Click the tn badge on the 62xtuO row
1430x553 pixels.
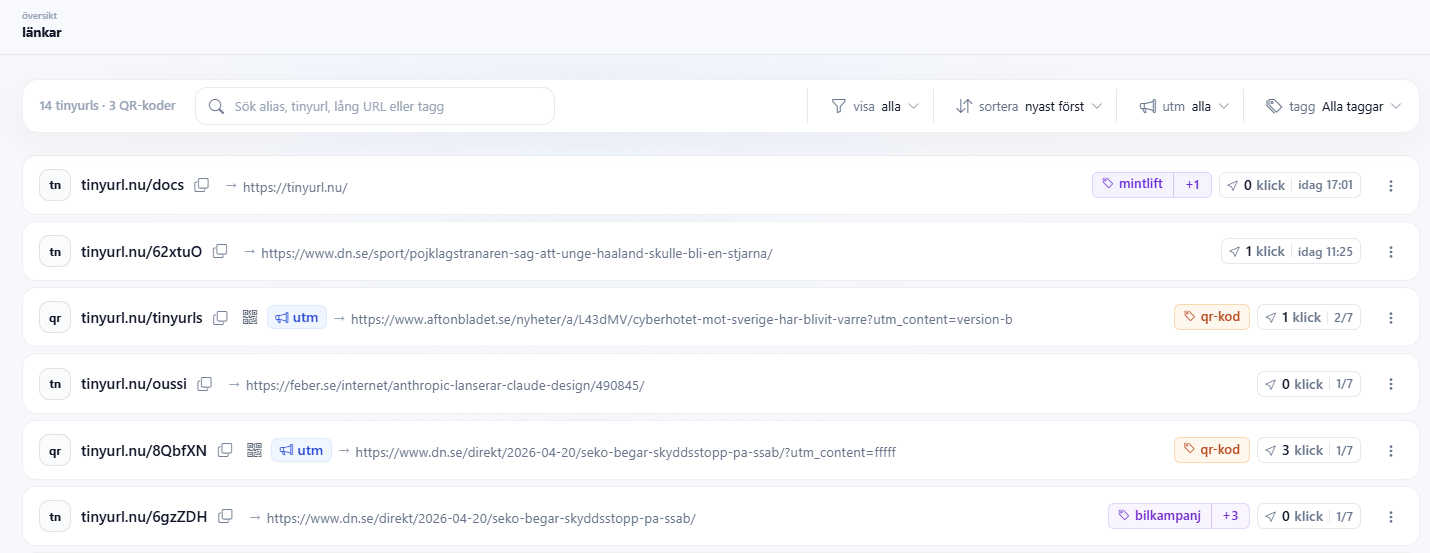[55, 251]
